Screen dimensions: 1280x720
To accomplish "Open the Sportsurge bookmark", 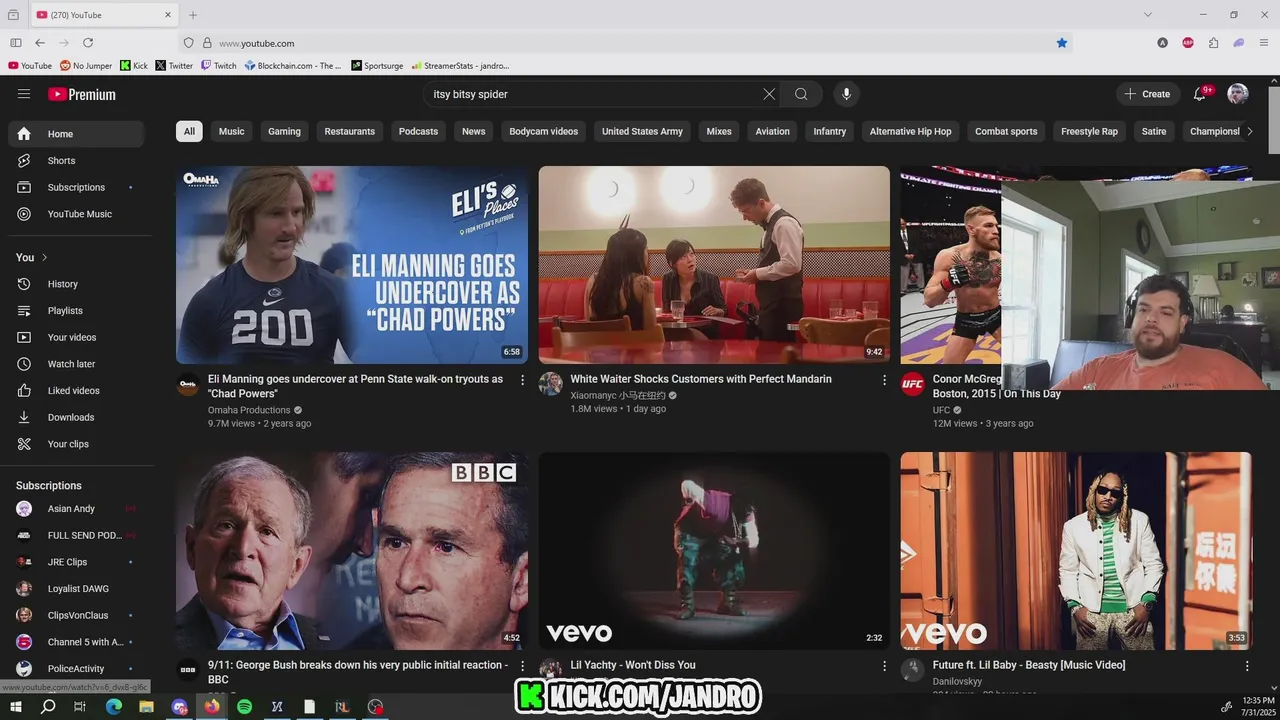I will click(377, 66).
